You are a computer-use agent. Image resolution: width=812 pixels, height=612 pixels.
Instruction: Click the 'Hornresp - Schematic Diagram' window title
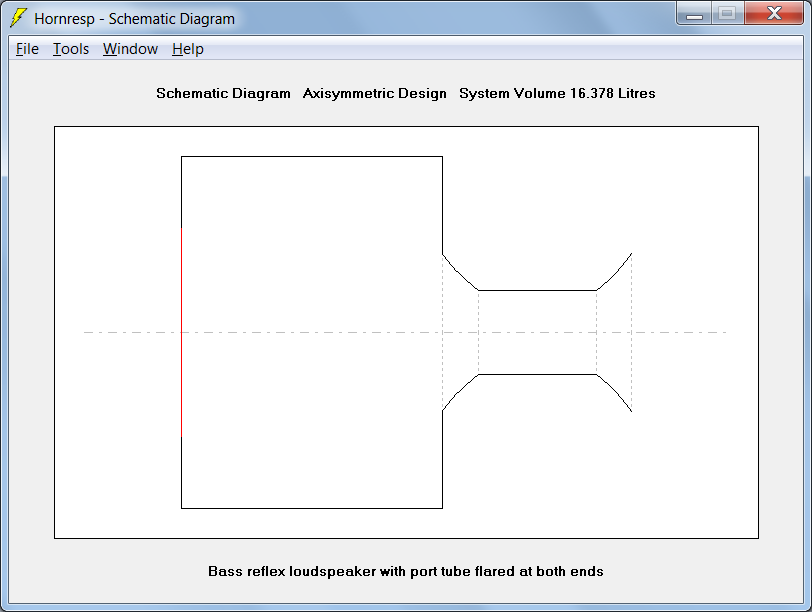tap(135, 19)
